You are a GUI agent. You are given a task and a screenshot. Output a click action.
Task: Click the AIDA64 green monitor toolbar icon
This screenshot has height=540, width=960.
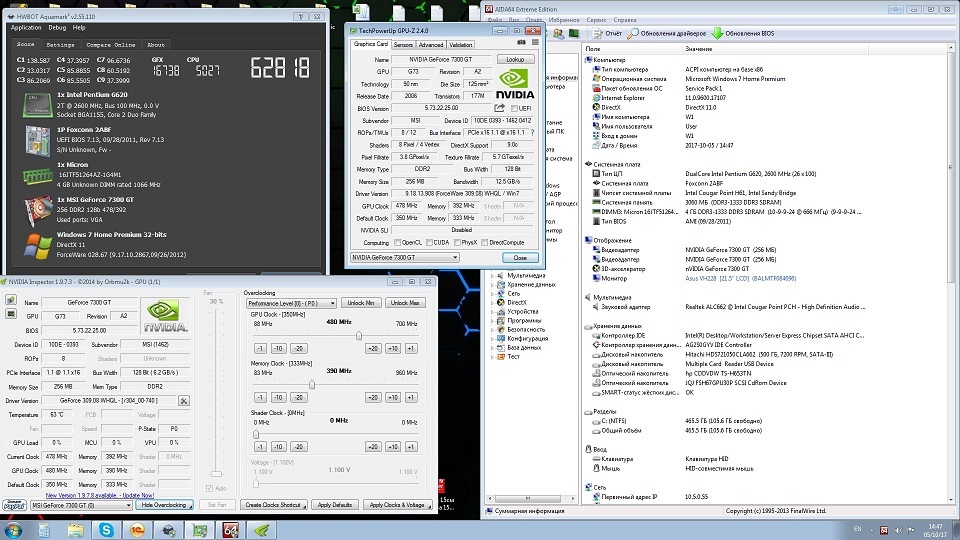click(574, 34)
